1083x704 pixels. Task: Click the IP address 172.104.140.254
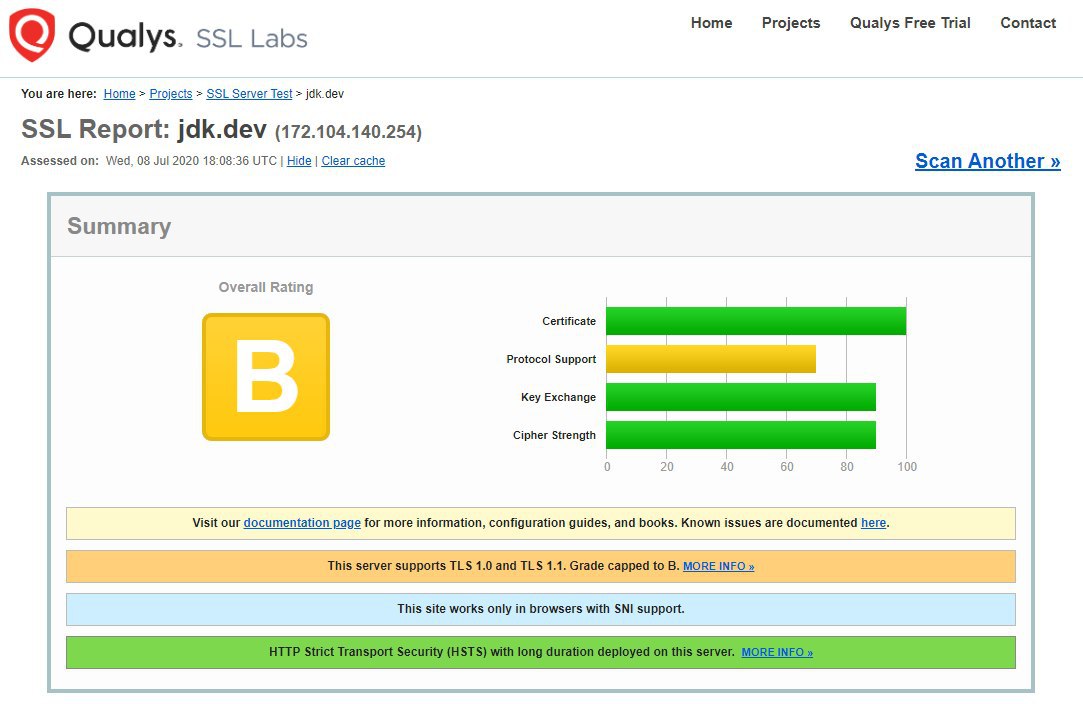(348, 132)
